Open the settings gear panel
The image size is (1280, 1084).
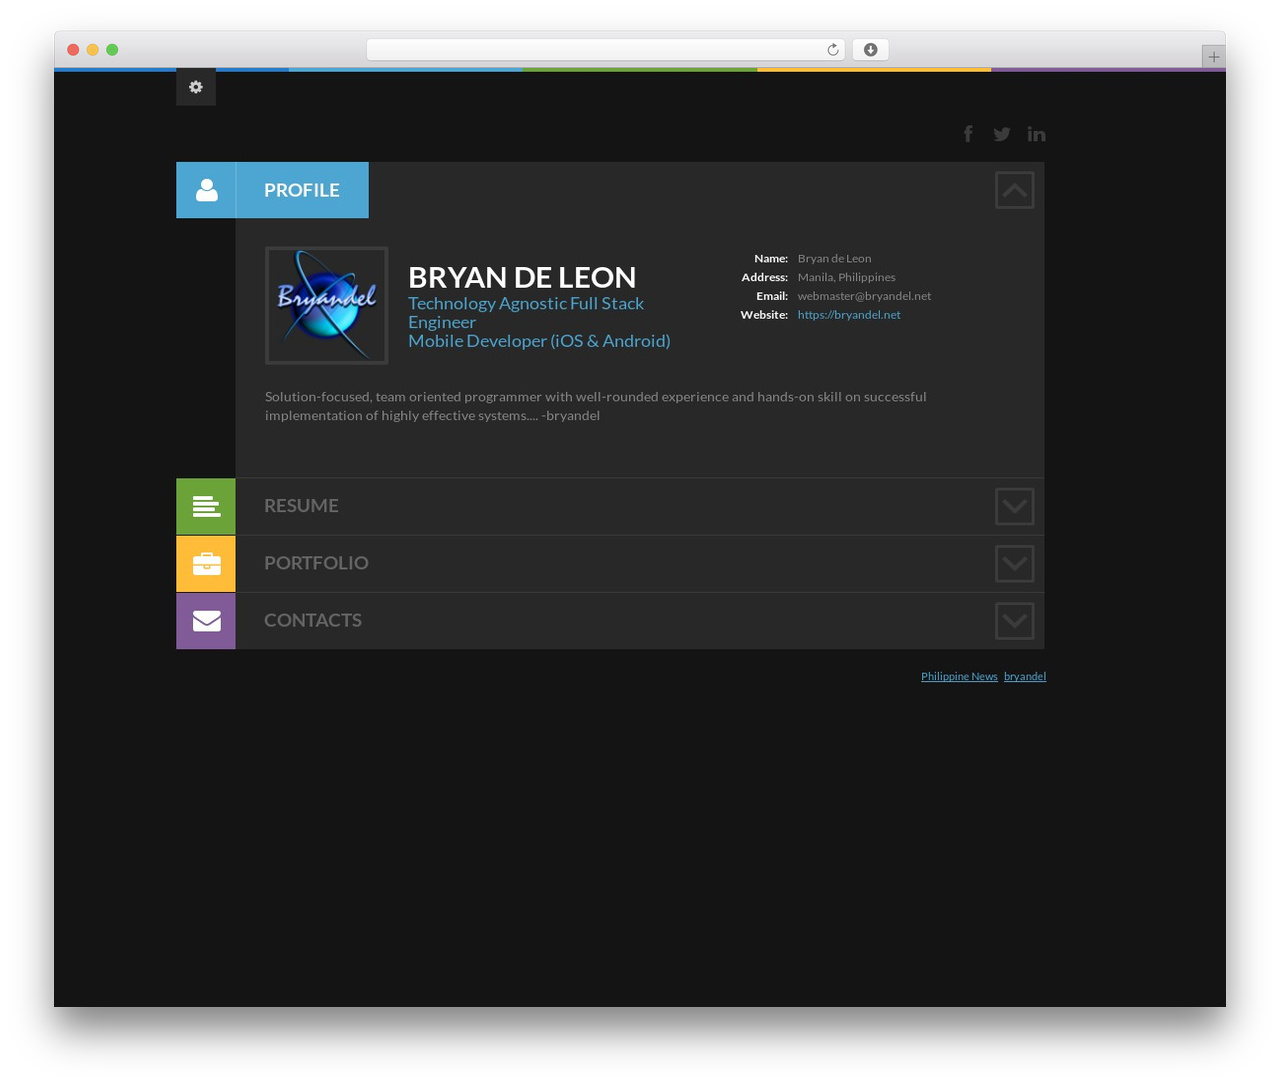196,87
